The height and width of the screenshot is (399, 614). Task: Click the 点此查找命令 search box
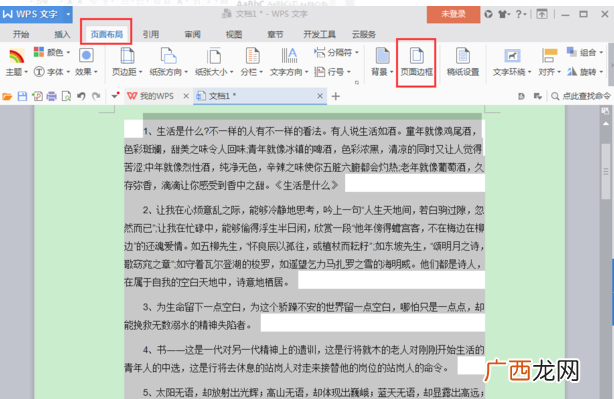click(x=581, y=96)
